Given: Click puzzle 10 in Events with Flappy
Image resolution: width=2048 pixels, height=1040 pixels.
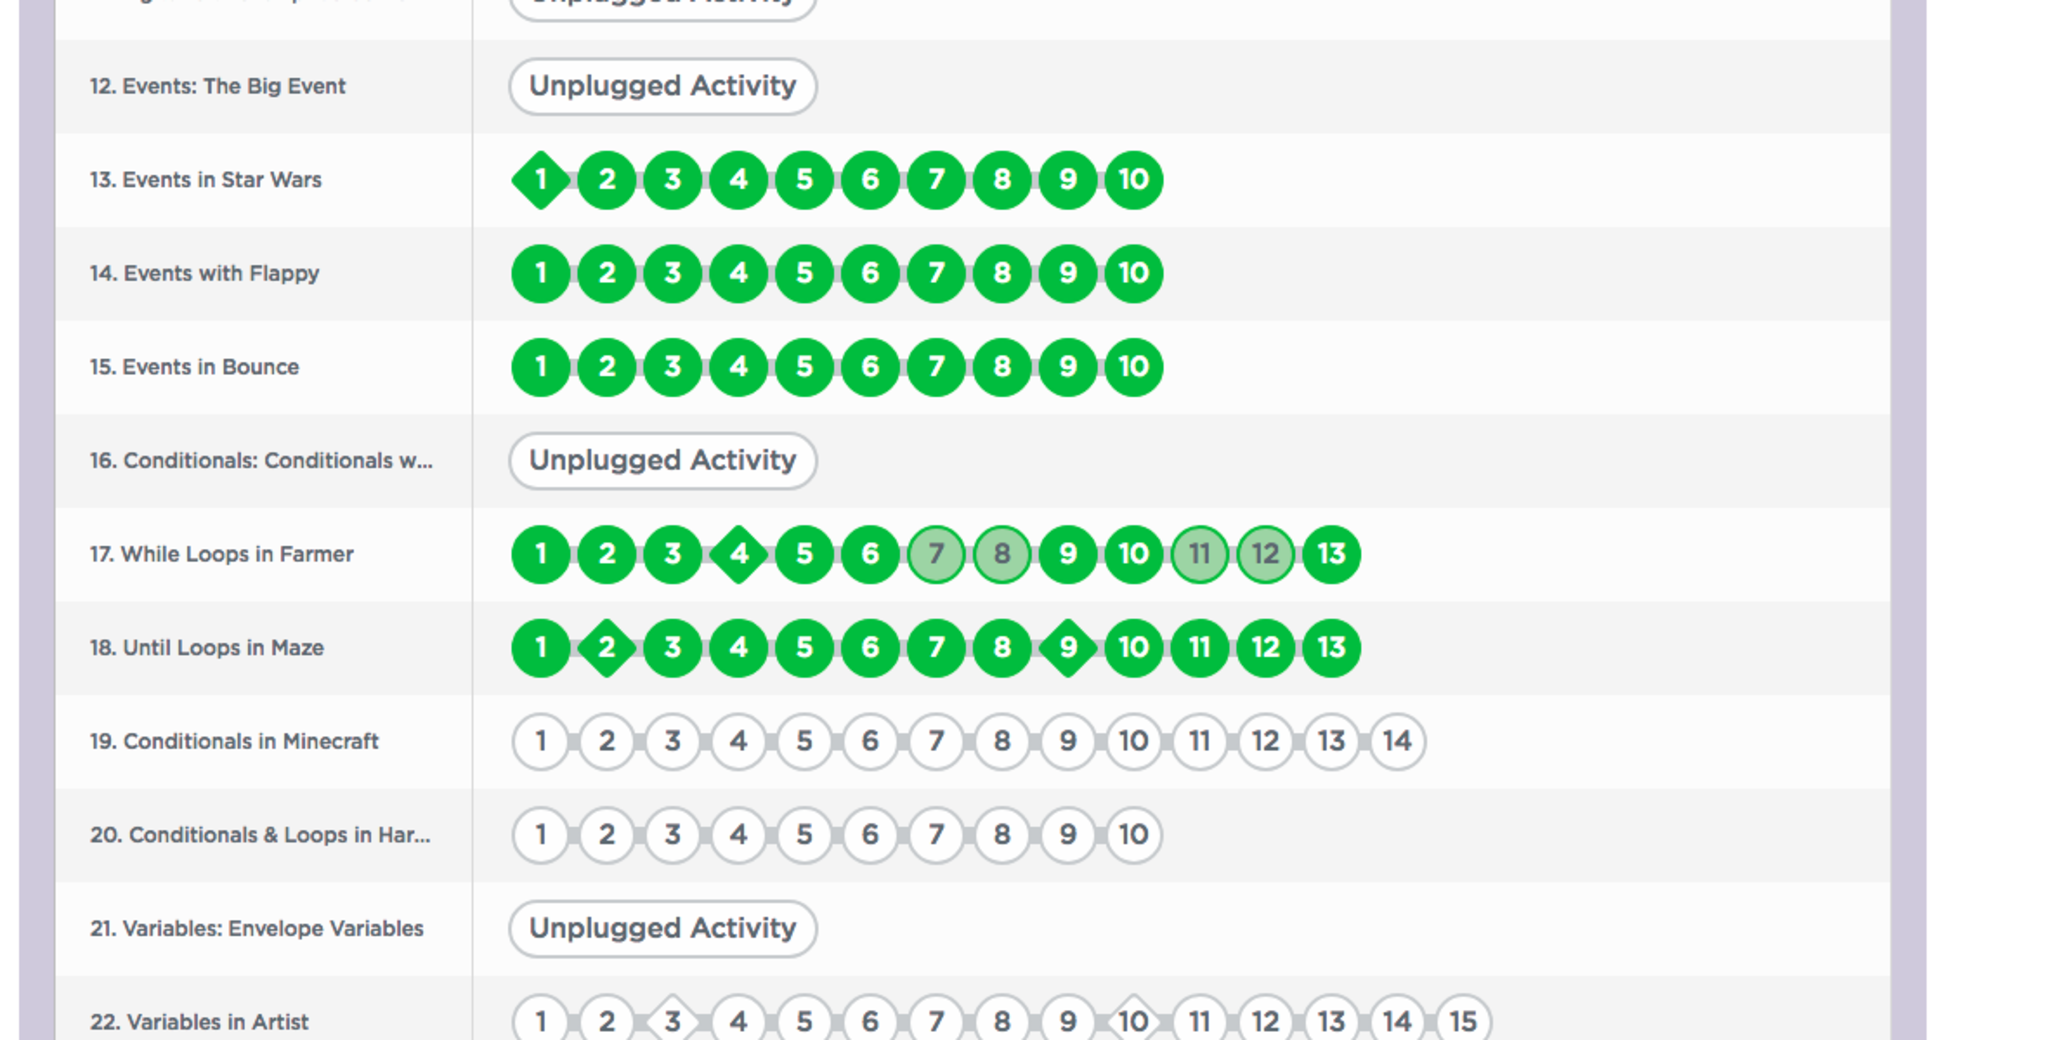Looking at the screenshot, I should (1133, 273).
